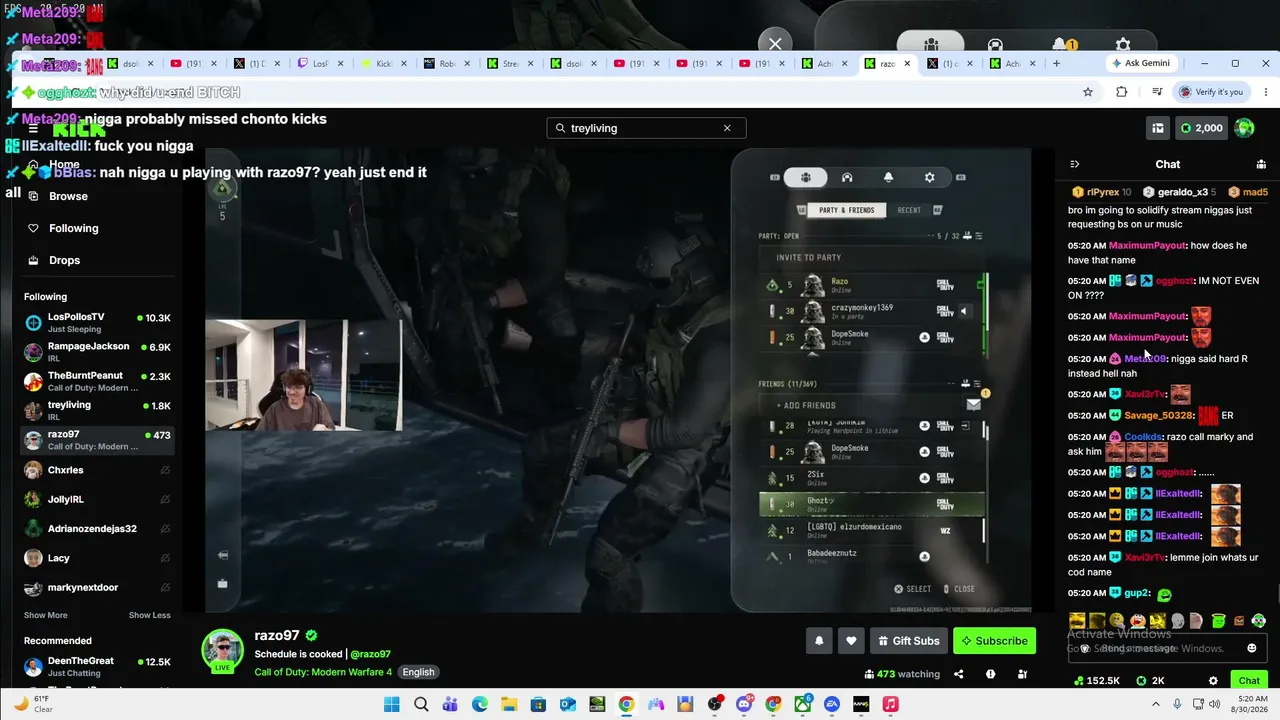Open LosPollosTV channel in Following list
The image size is (1280, 720).
coord(97,323)
